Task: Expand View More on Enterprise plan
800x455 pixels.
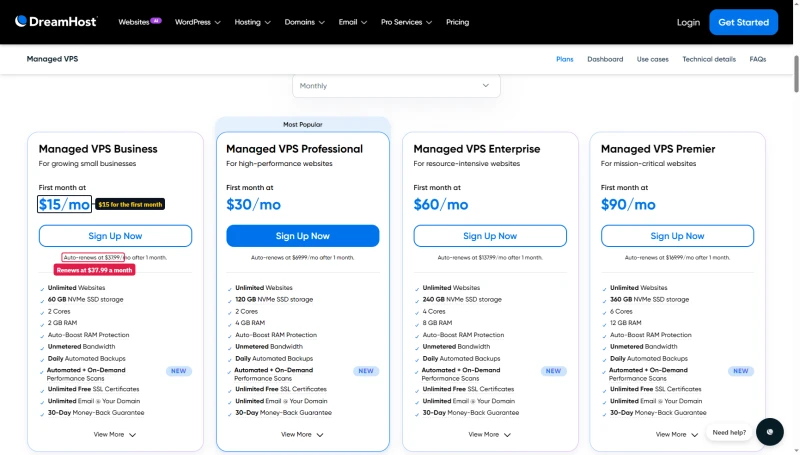Action: [489, 435]
